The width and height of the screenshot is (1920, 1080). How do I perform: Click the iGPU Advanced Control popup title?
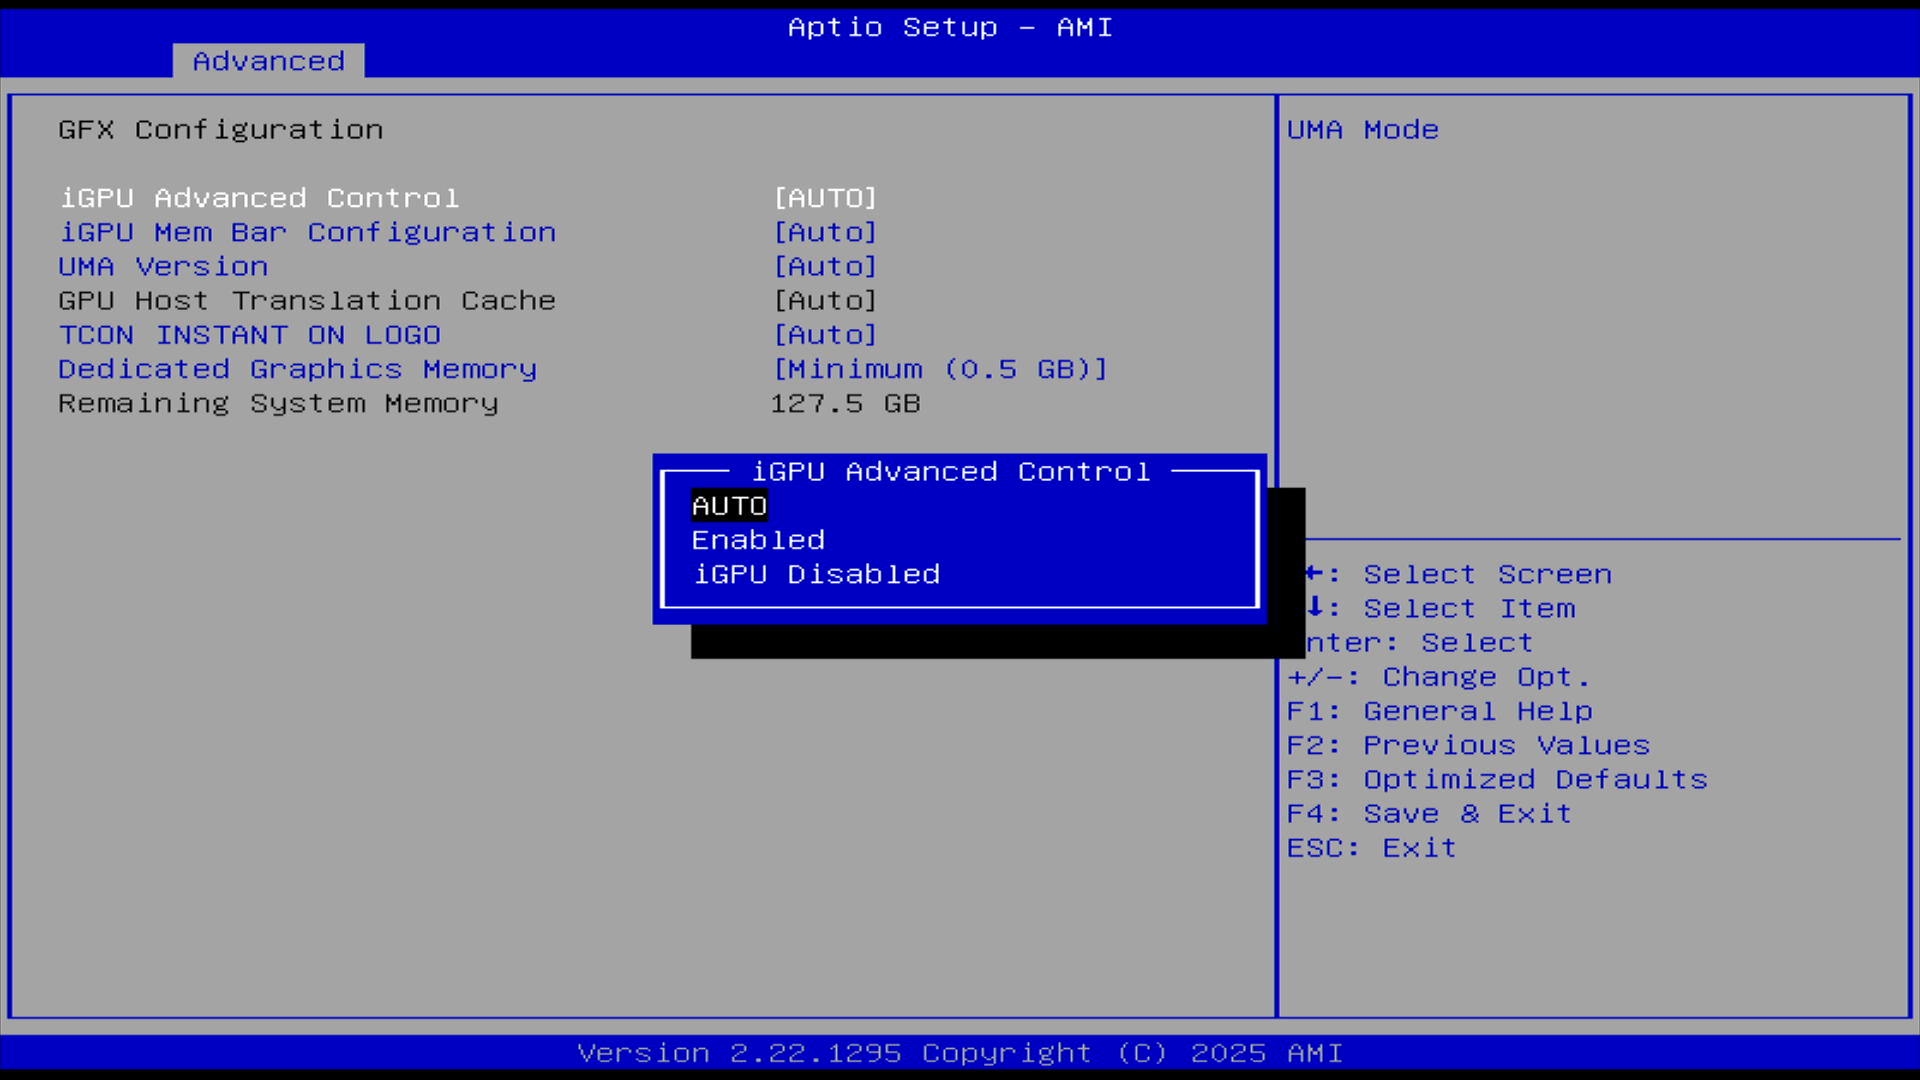(950, 471)
